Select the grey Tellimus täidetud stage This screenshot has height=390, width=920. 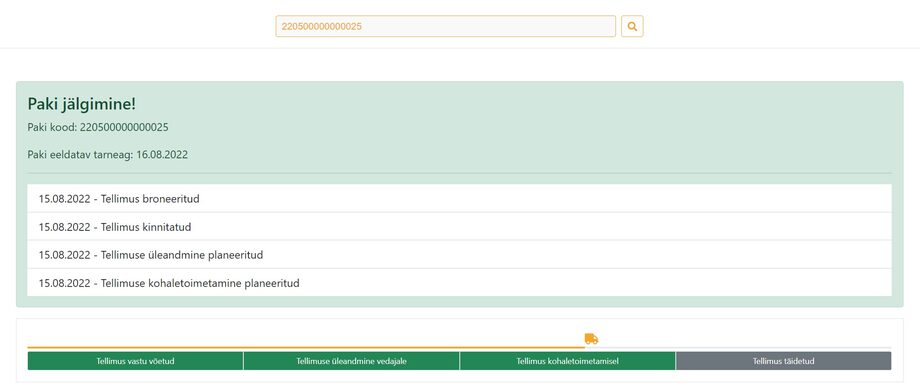pos(783,361)
